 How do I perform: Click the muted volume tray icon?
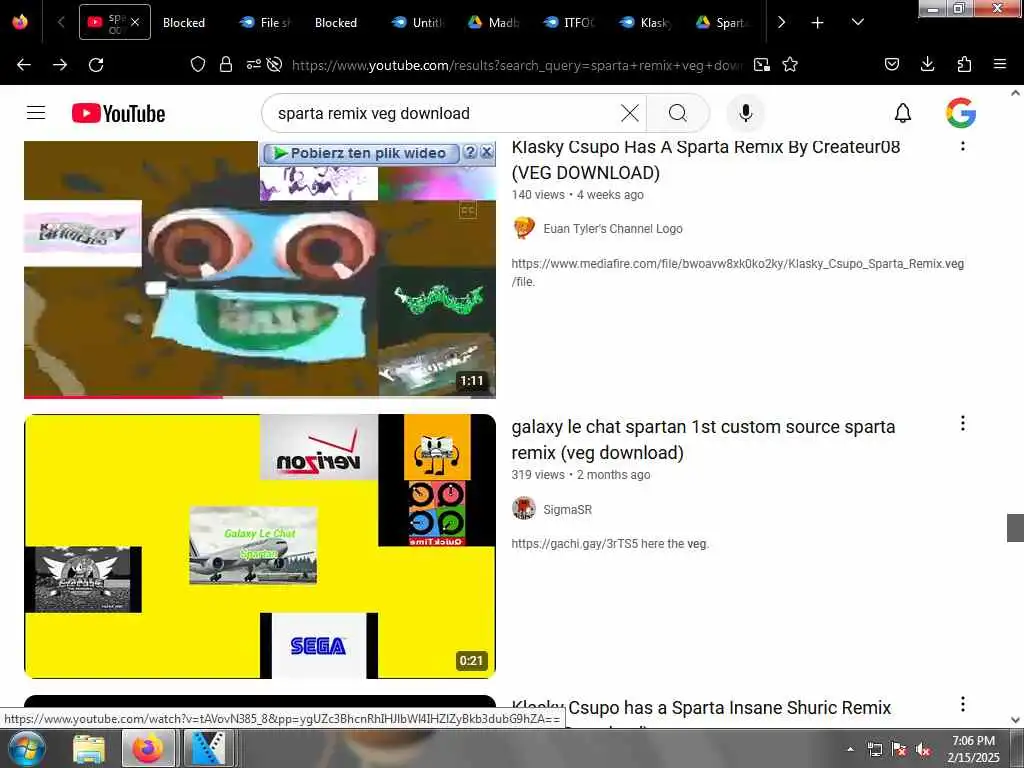(923, 750)
